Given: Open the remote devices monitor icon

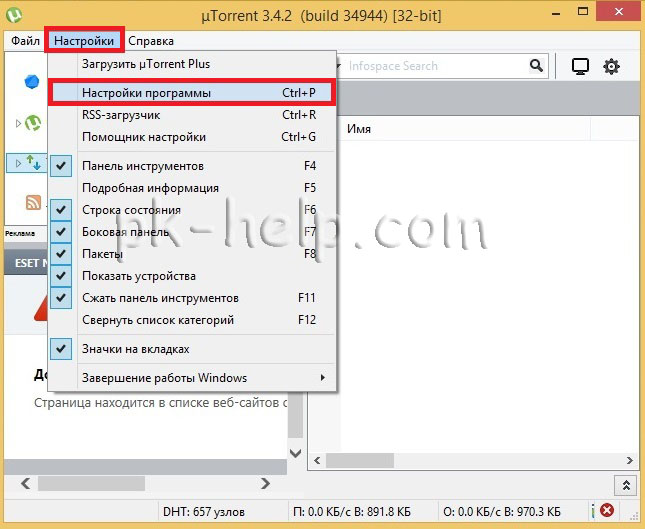Looking at the screenshot, I should click(580, 66).
